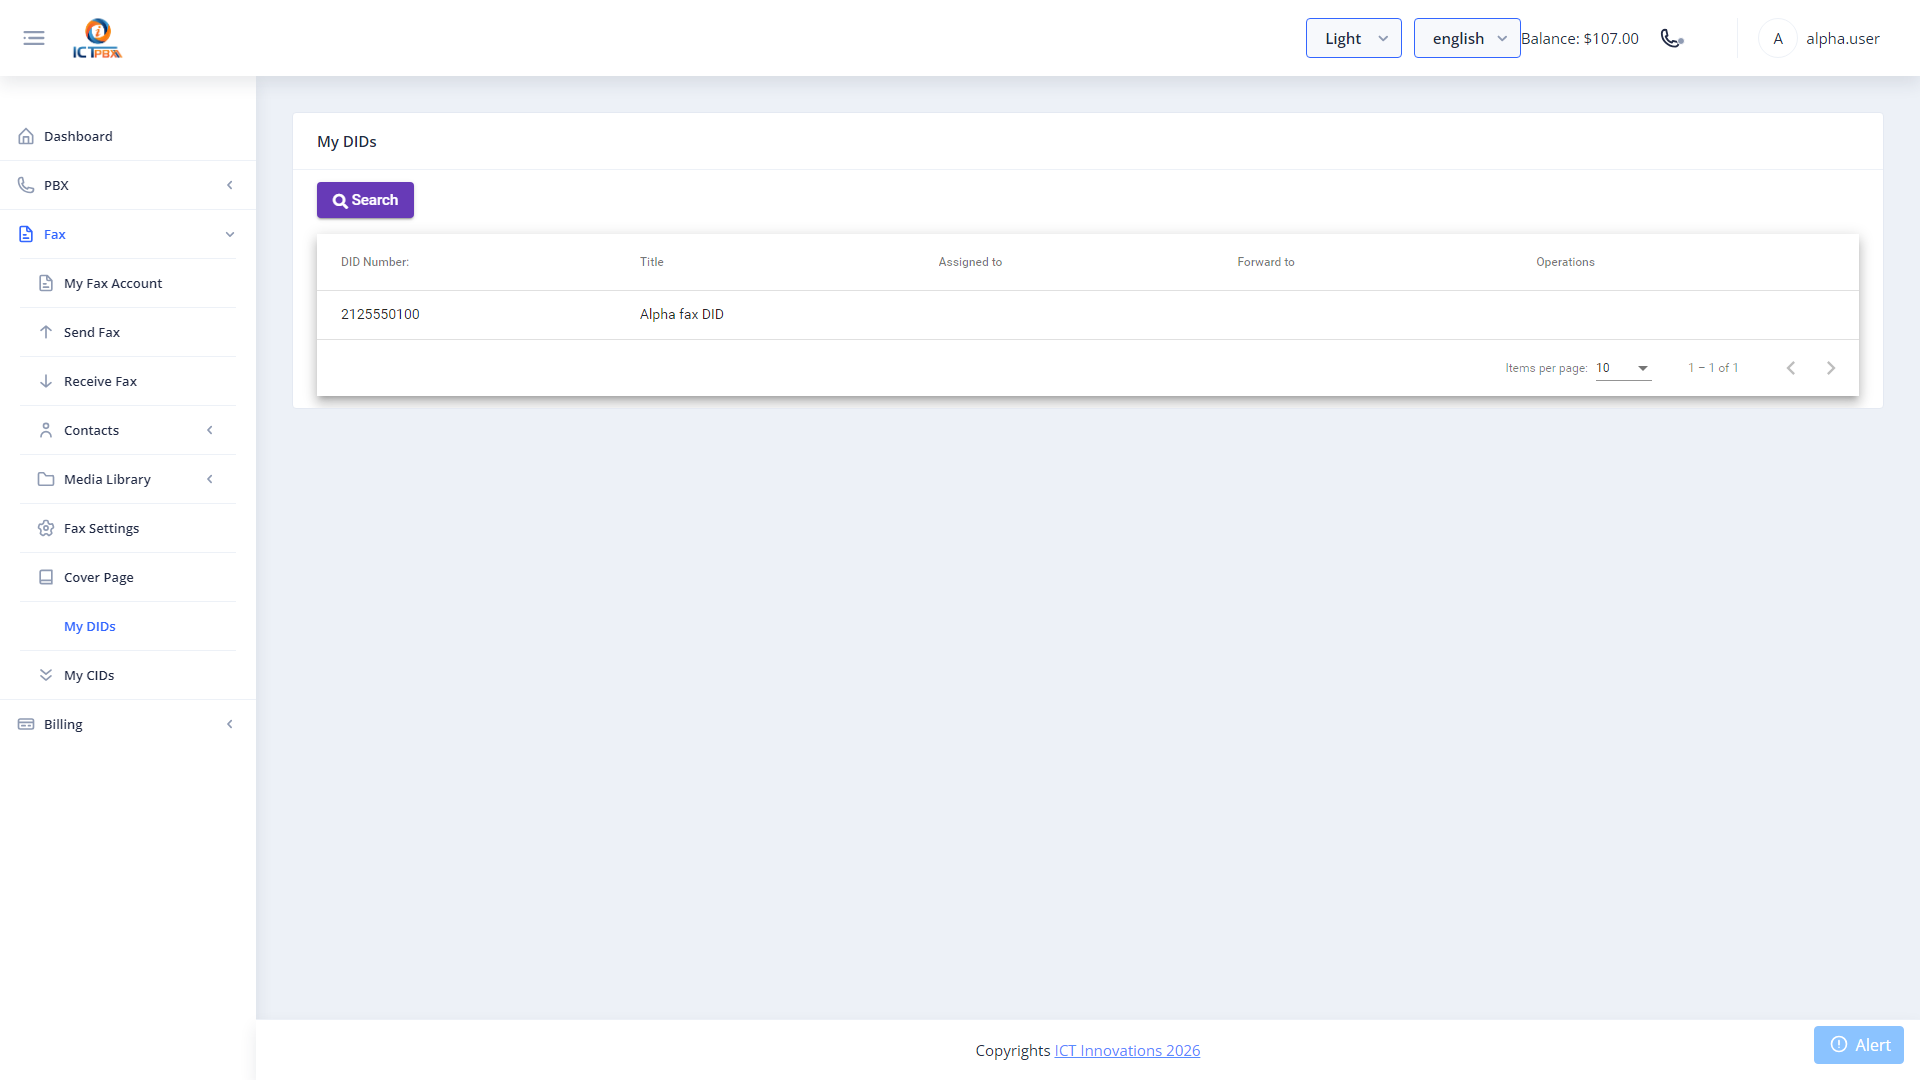Viewport: 1920px width, 1080px height.
Task: Click the Contacts person icon
Action: tap(46, 430)
